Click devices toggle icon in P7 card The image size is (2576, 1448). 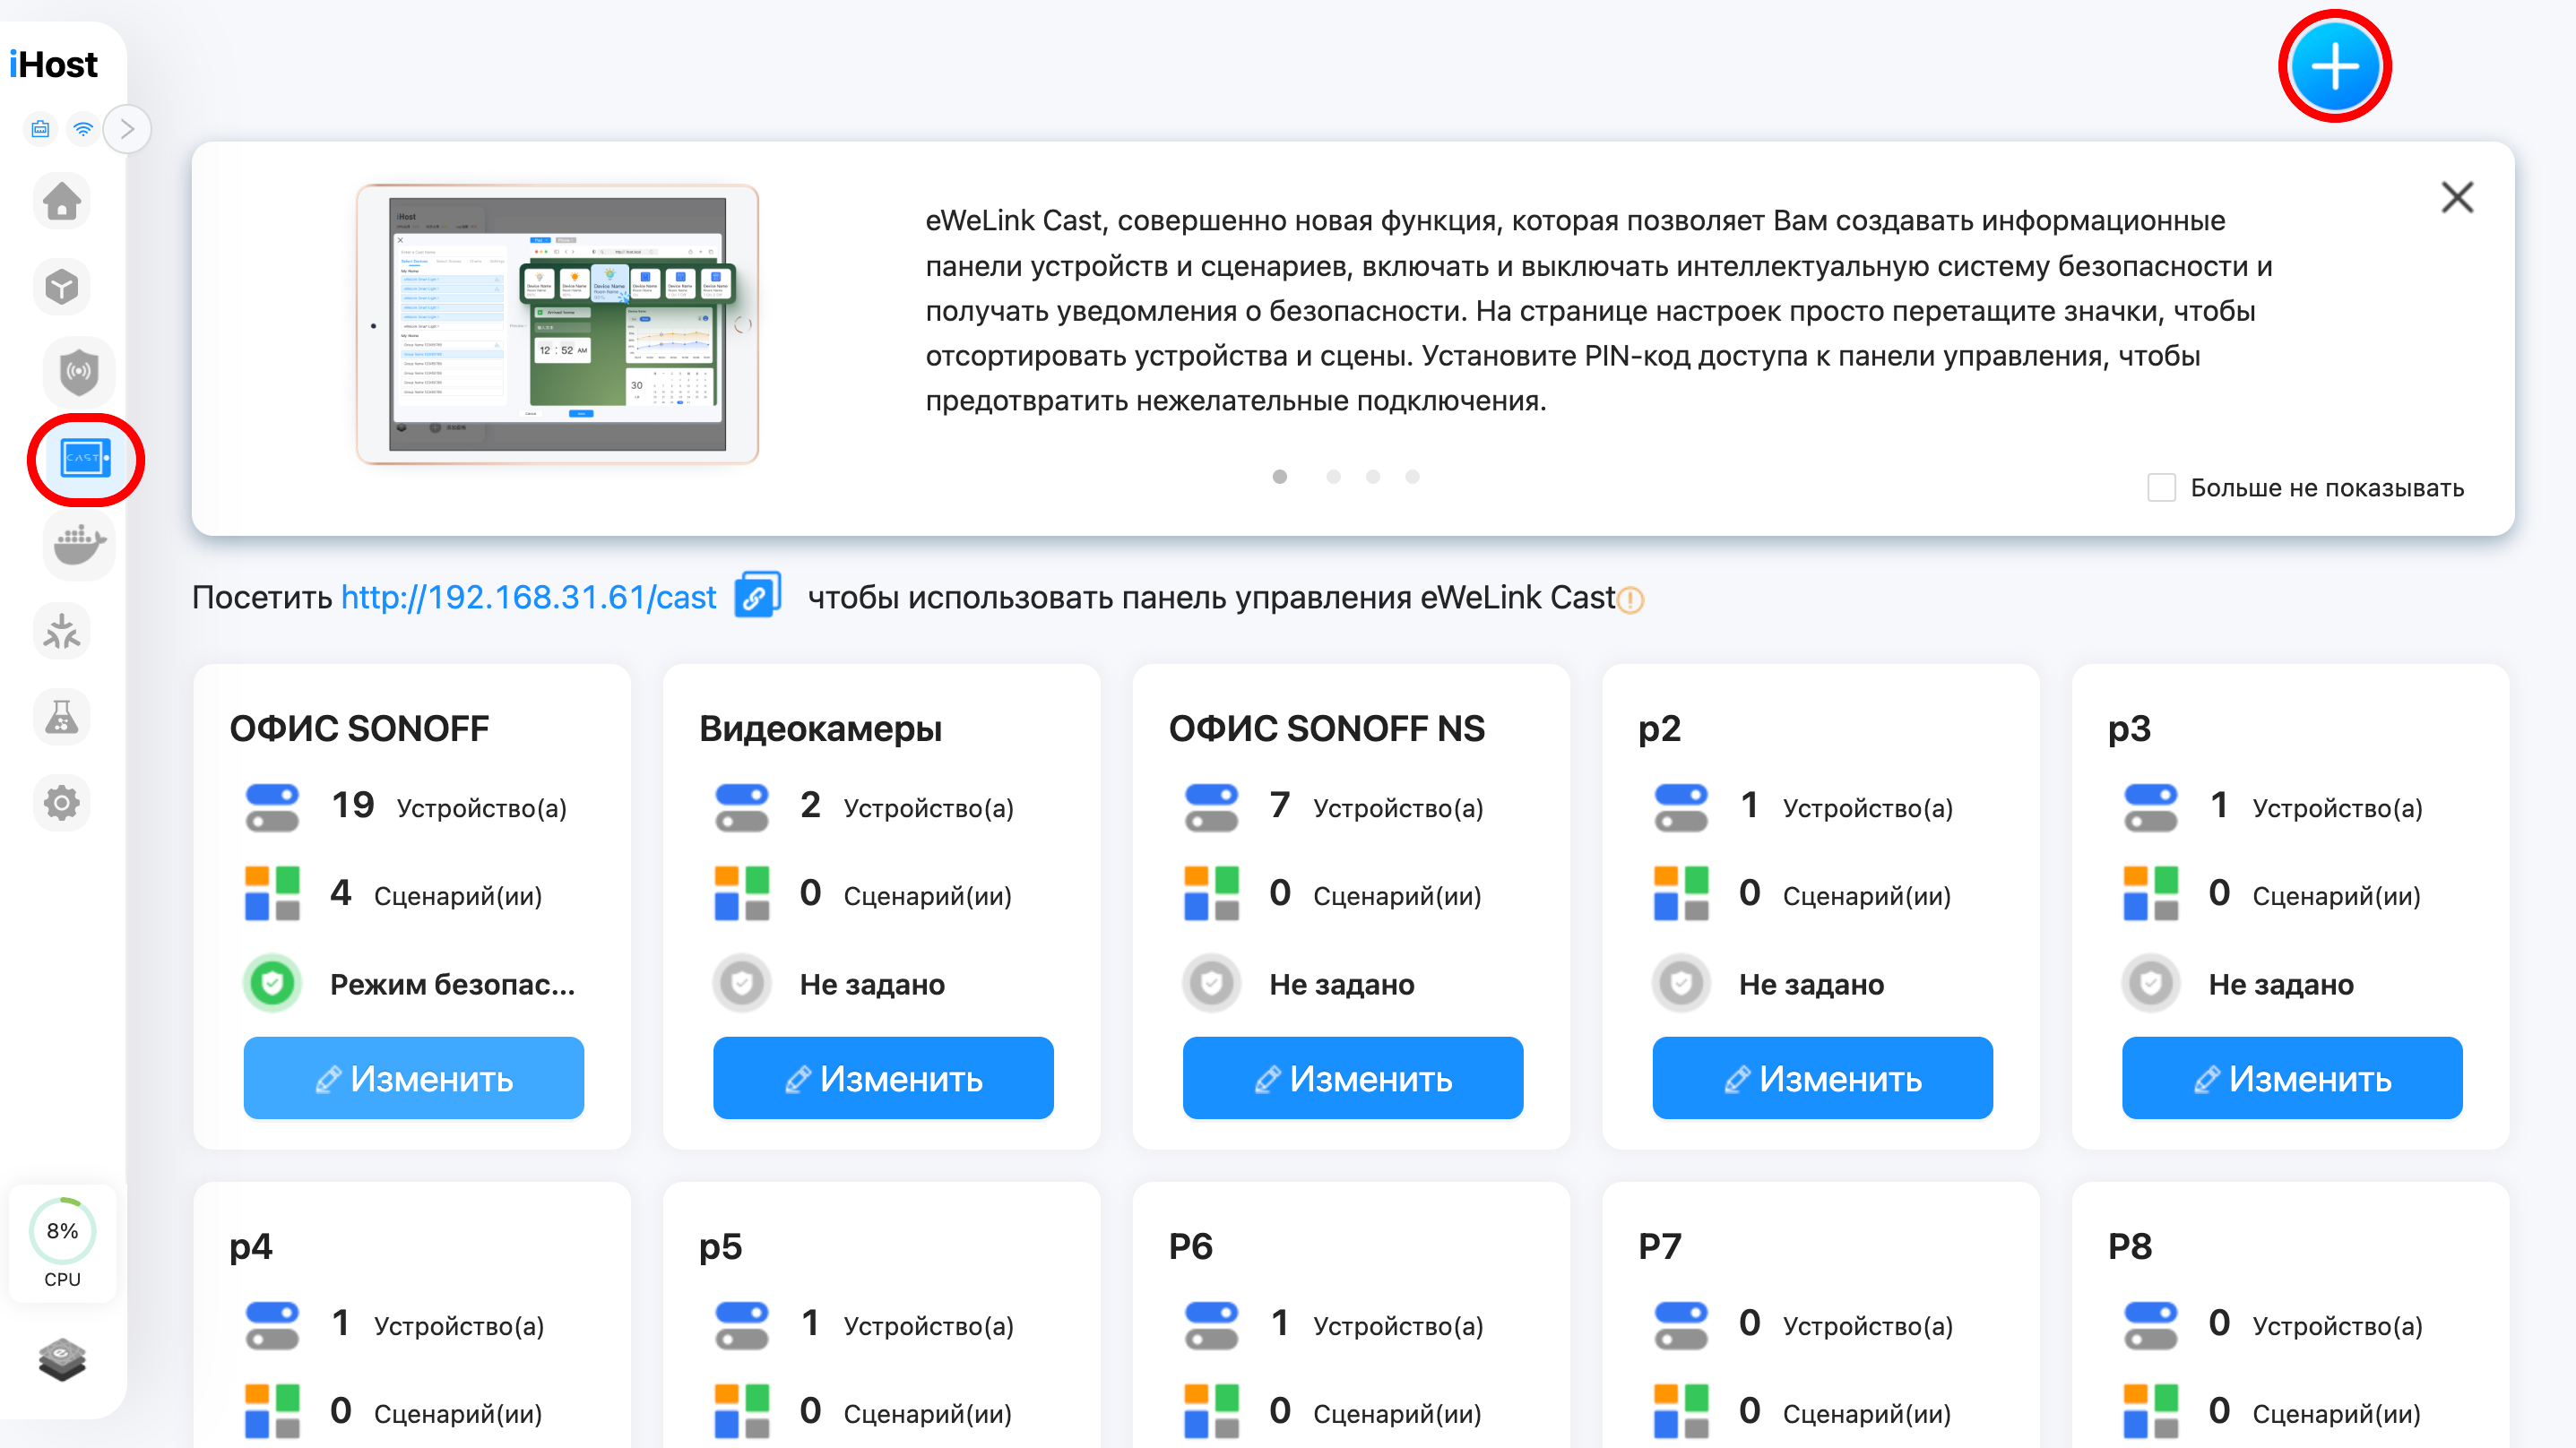point(1681,1325)
